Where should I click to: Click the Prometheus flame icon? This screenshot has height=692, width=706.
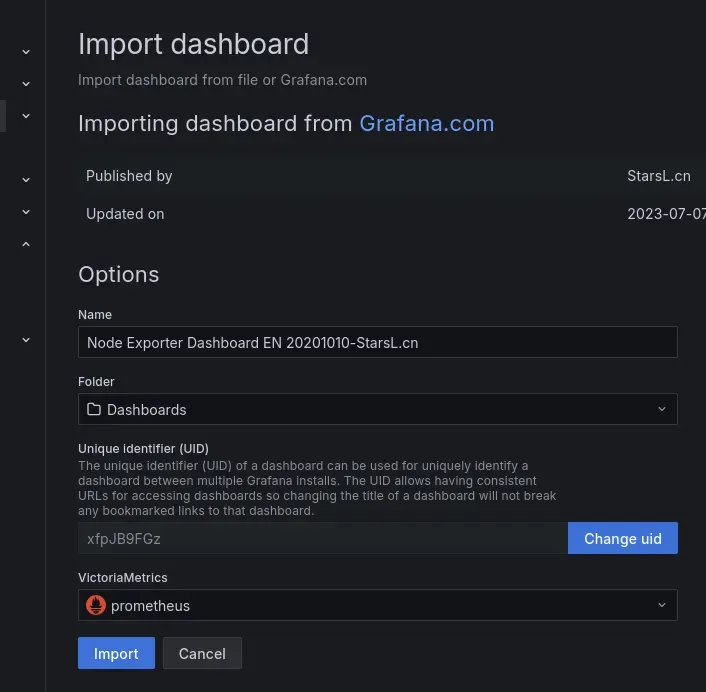[96, 605]
